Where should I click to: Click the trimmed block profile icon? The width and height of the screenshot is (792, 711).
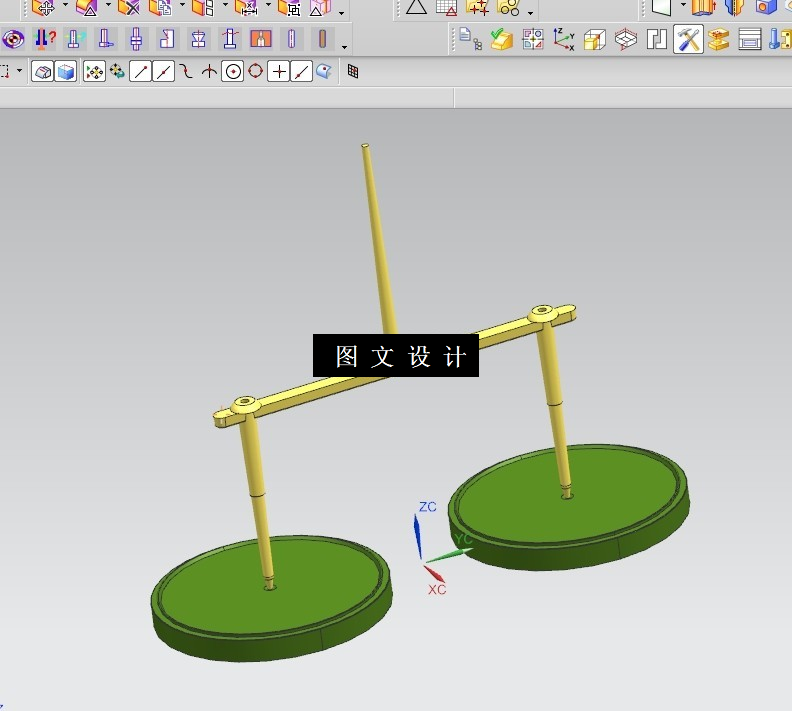click(x=167, y=39)
